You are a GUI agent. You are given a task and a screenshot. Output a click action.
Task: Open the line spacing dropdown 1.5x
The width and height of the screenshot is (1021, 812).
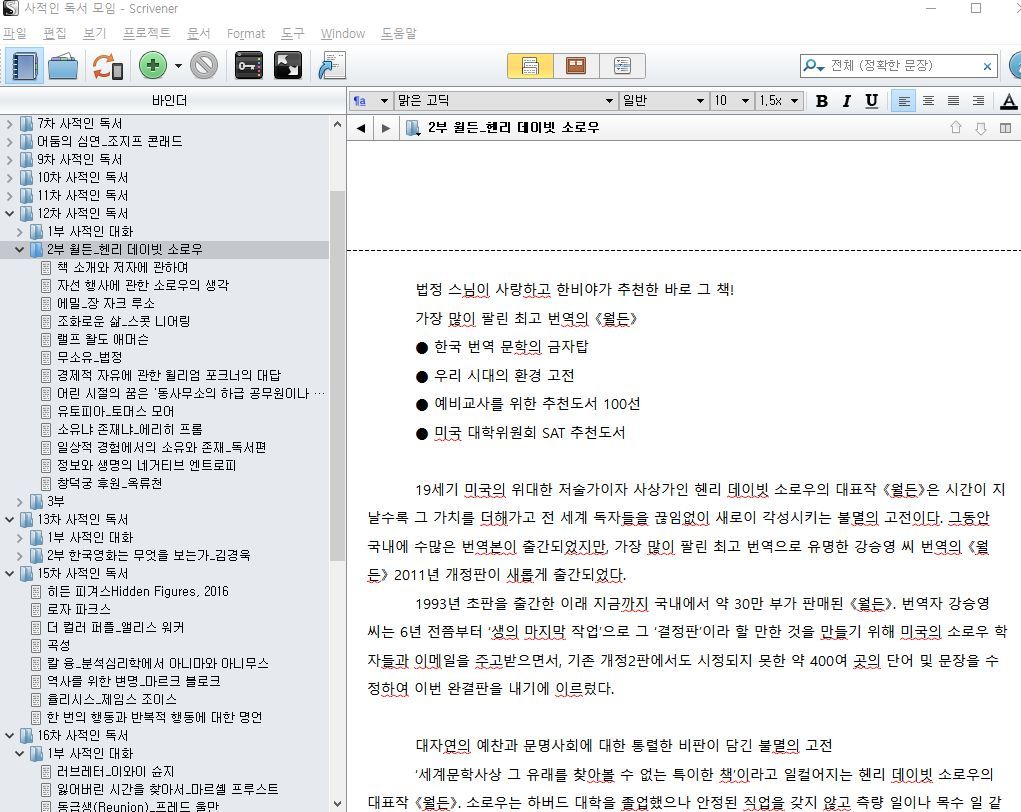[779, 101]
